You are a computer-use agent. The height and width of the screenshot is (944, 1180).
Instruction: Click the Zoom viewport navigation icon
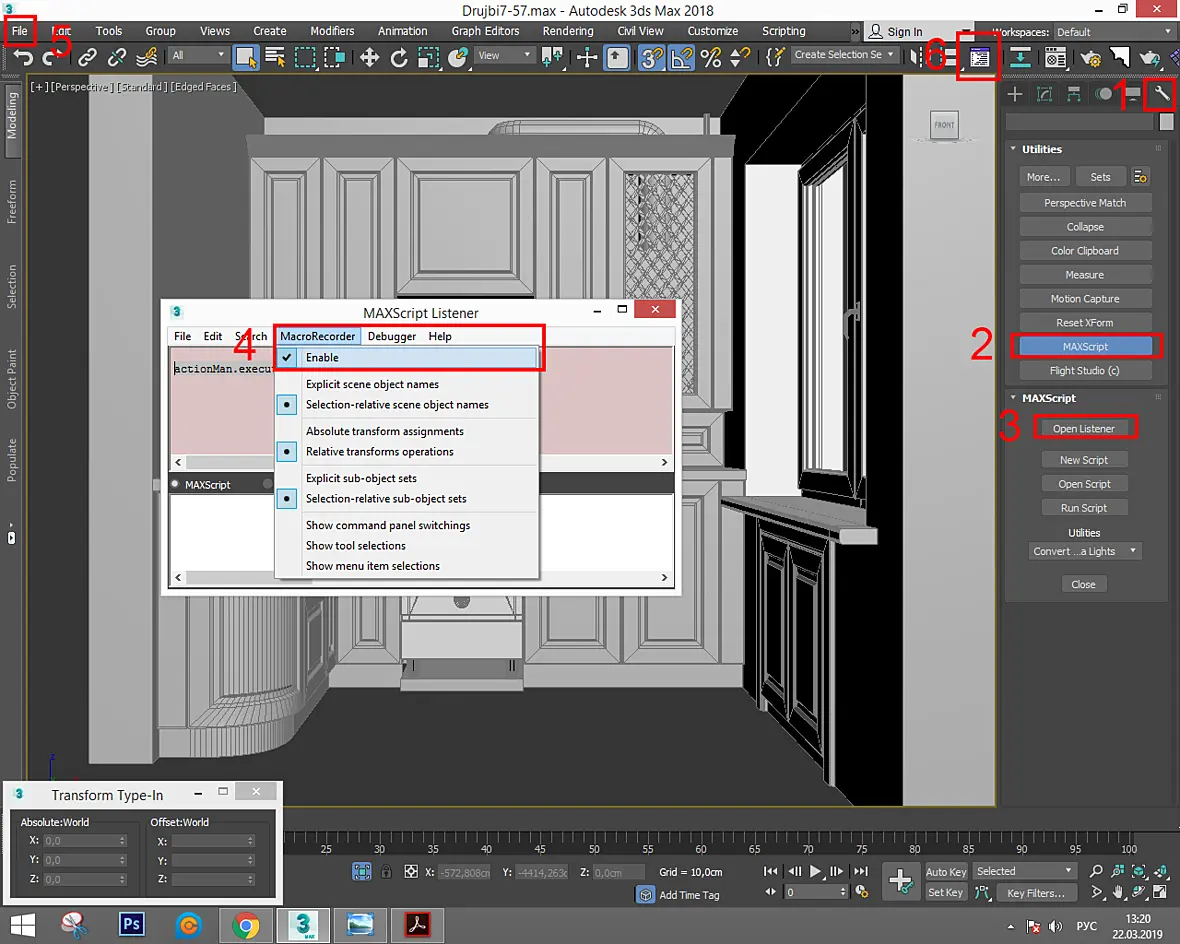pos(1096,871)
